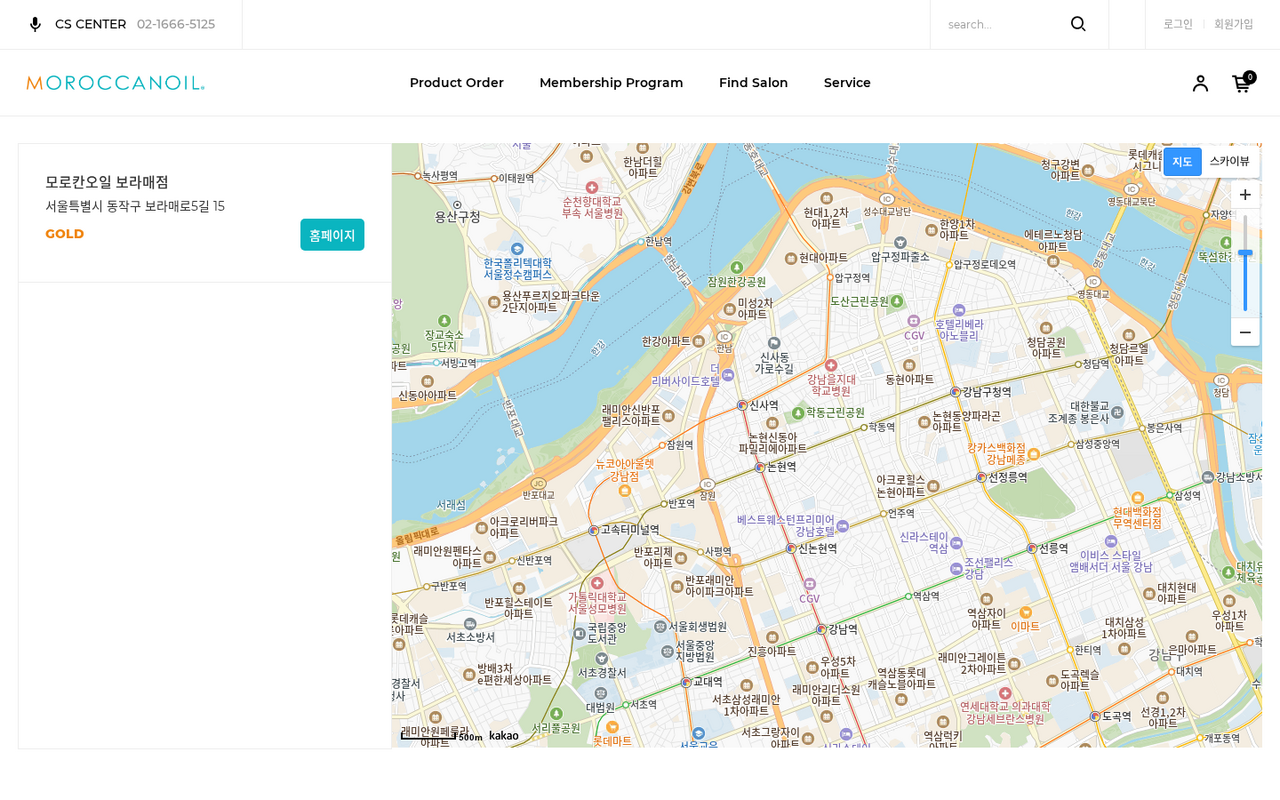Zoom in the map with plus button
This screenshot has width=1280, height=800.
pos(1245,195)
